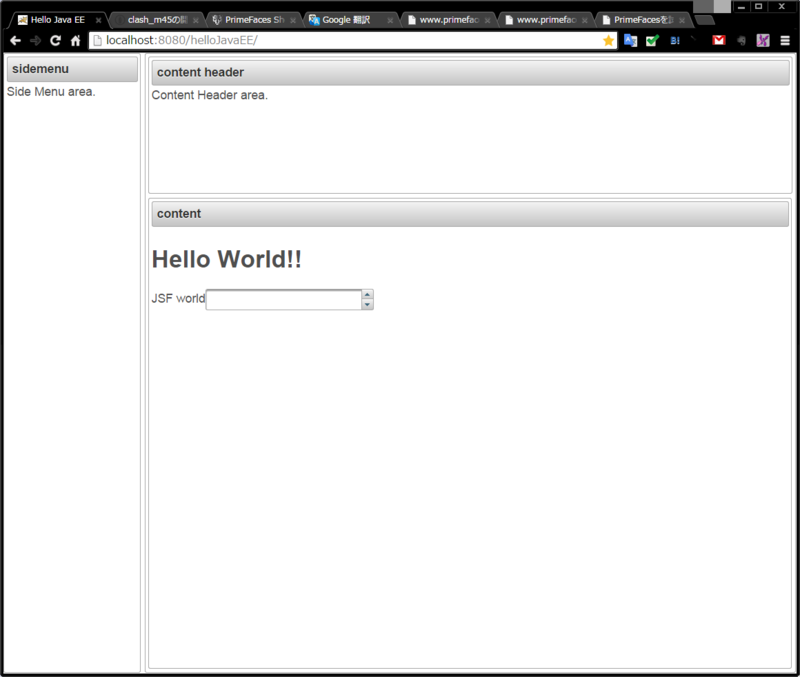Click the localhost URL address bar
The height and width of the screenshot is (677, 800).
pyautogui.click(x=352, y=41)
